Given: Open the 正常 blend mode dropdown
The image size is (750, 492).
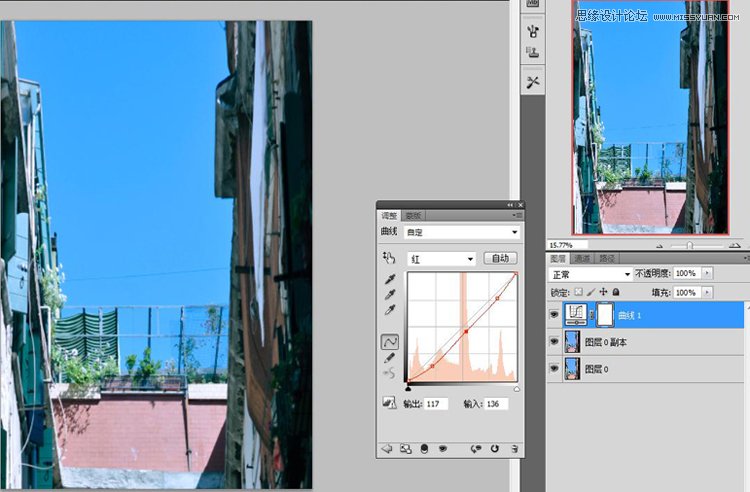Looking at the screenshot, I should click(x=591, y=273).
